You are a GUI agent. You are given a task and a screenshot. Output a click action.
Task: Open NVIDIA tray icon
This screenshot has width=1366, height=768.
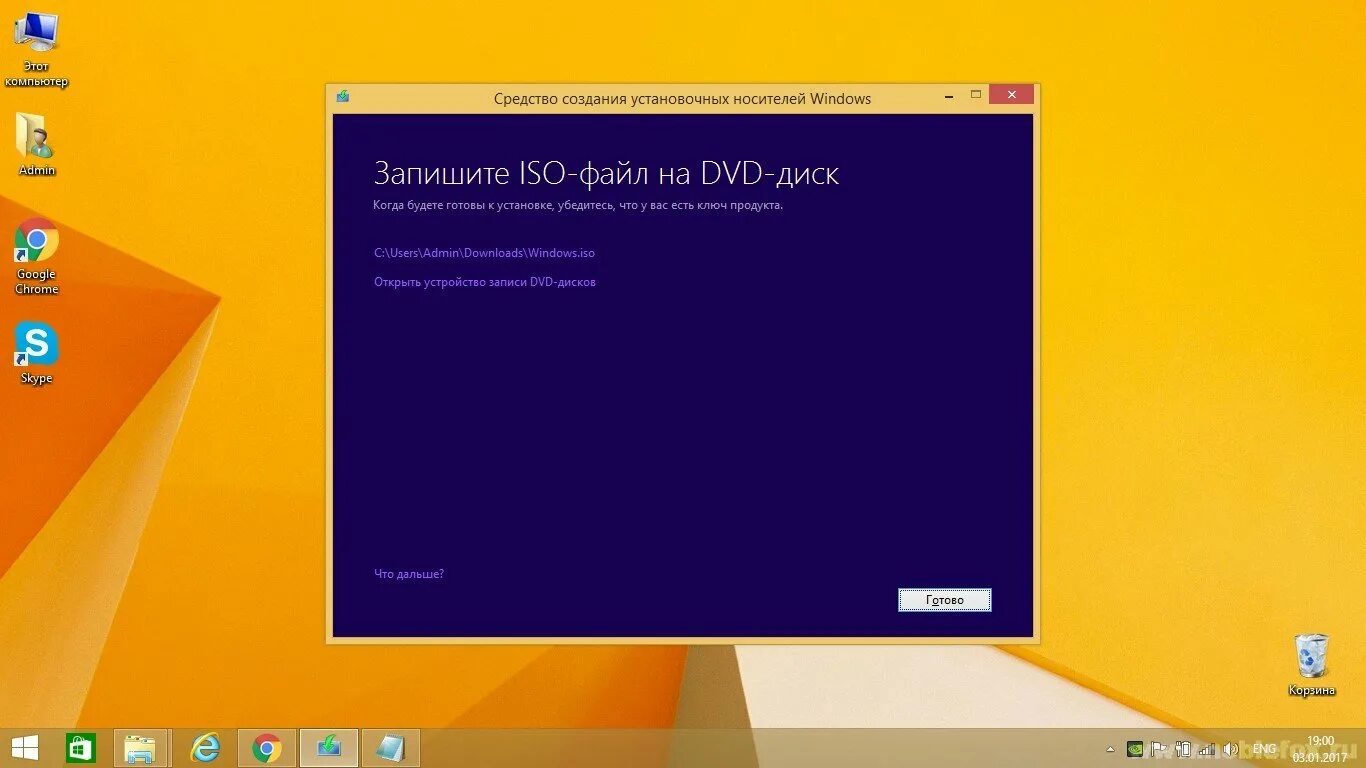(1135, 749)
